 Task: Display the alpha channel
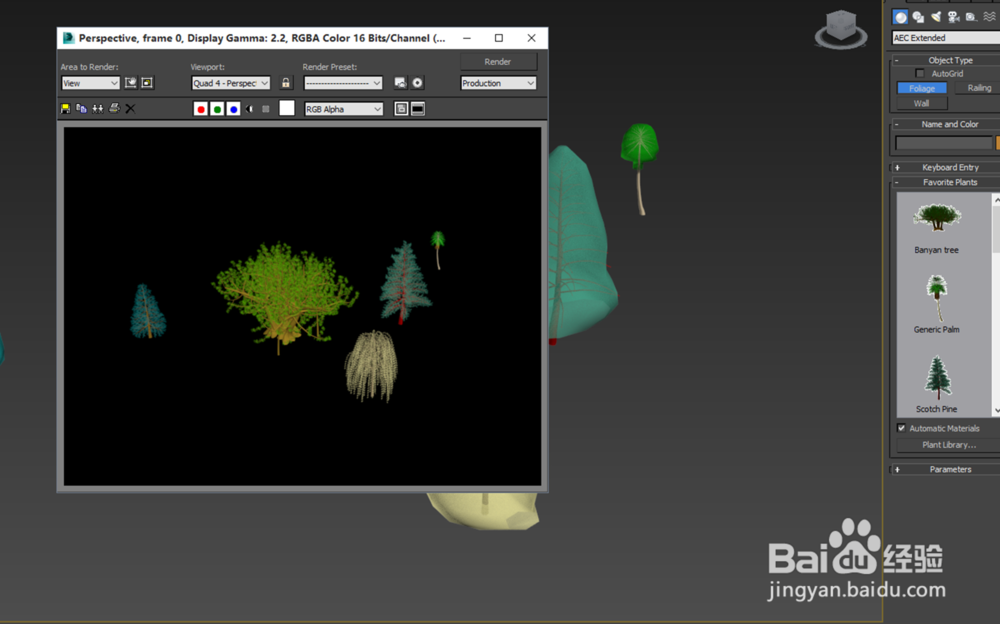coord(249,109)
